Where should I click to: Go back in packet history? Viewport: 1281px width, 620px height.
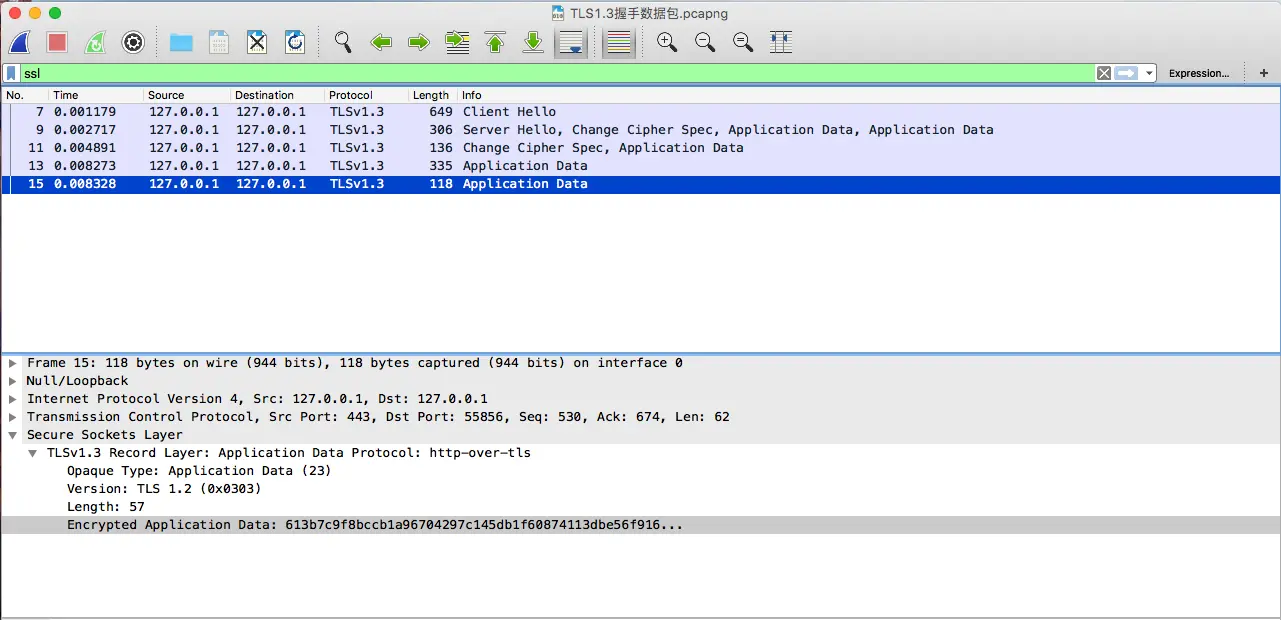381,42
